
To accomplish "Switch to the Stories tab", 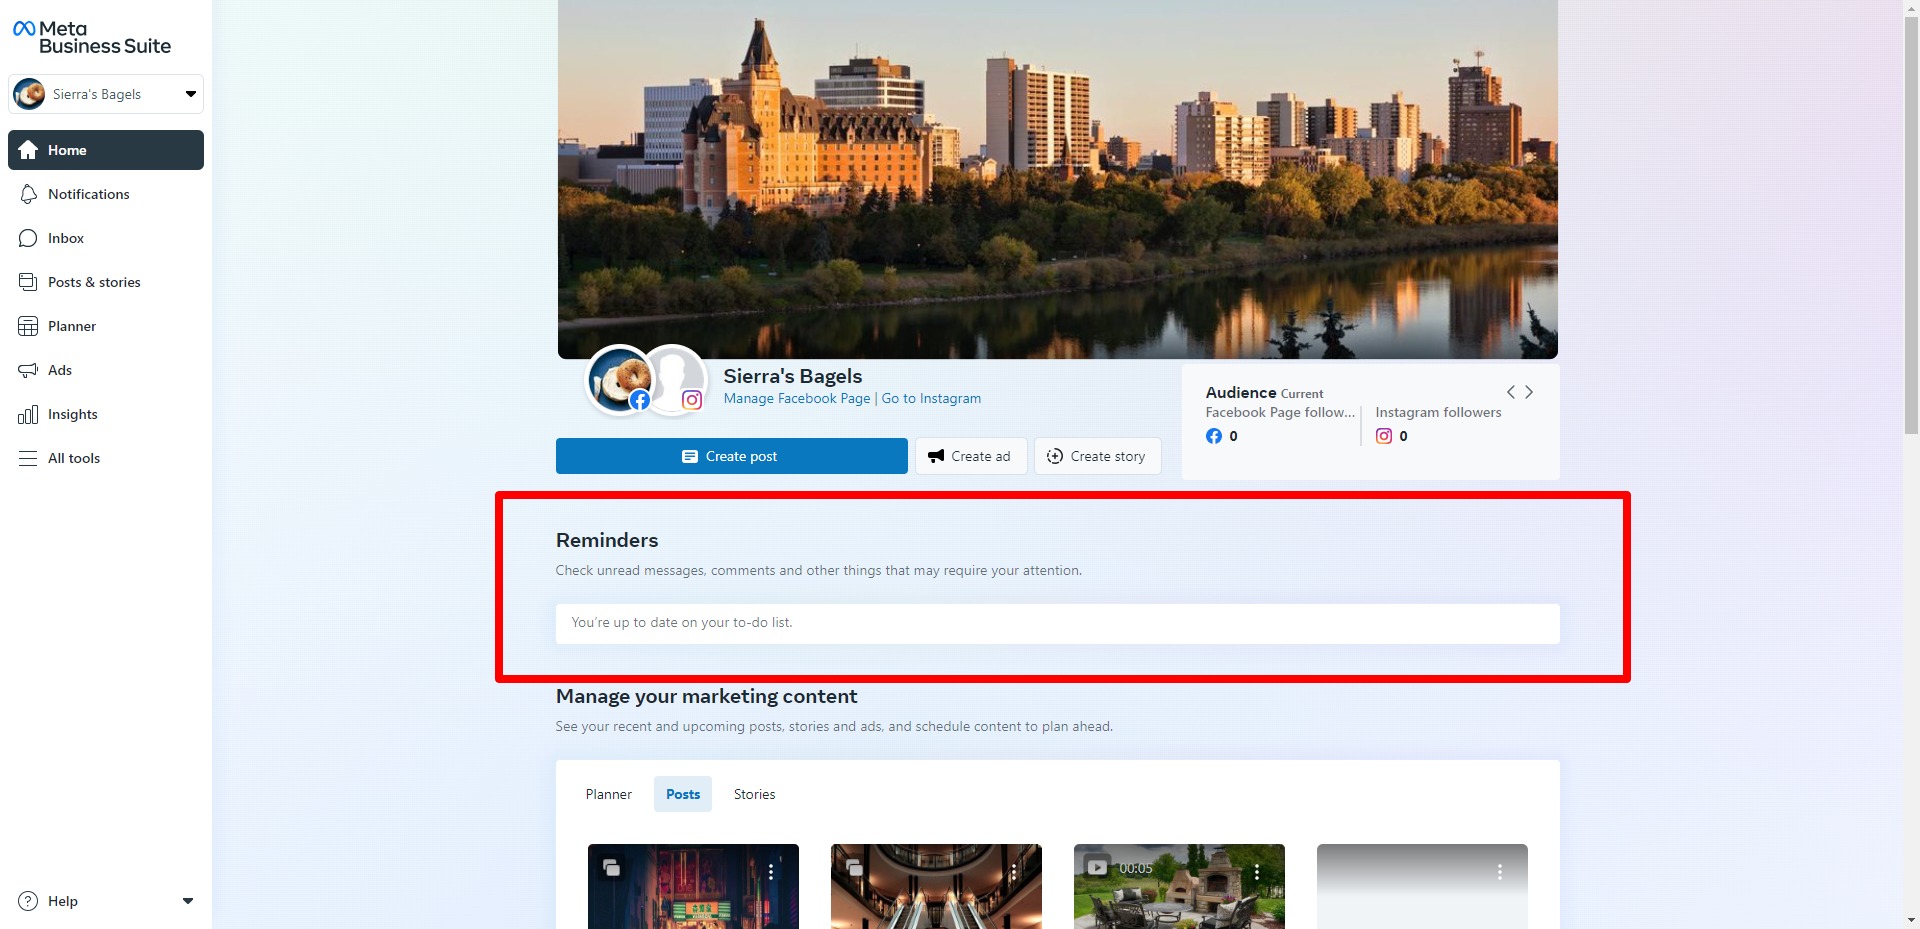I will pyautogui.click(x=755, y=794).
